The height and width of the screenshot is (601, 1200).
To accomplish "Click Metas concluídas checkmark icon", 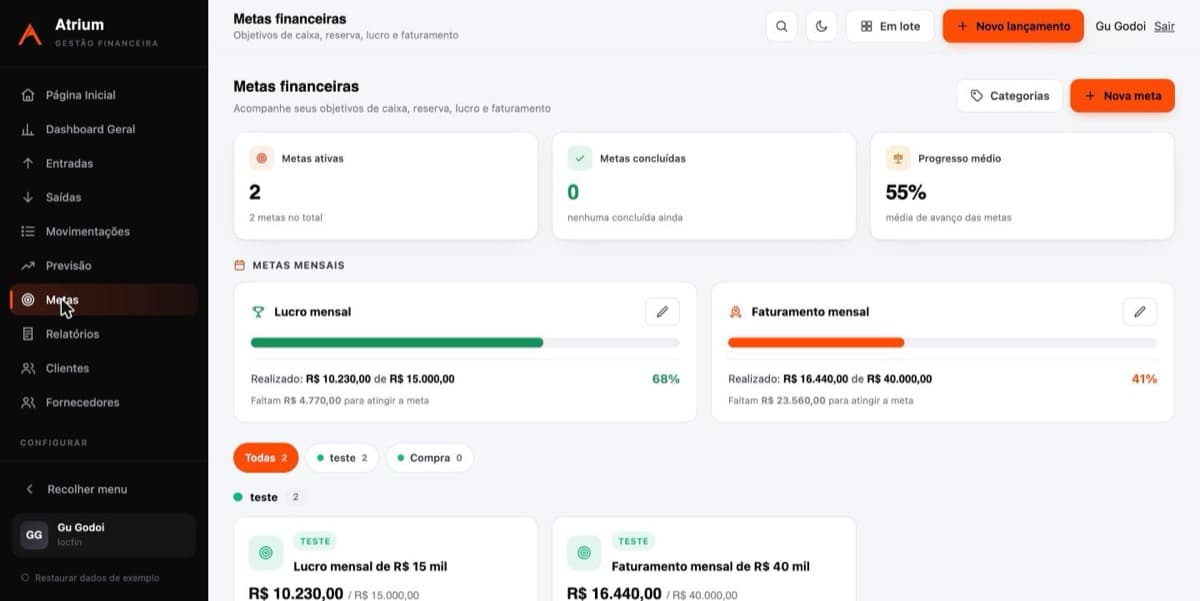I will [580, 158].
